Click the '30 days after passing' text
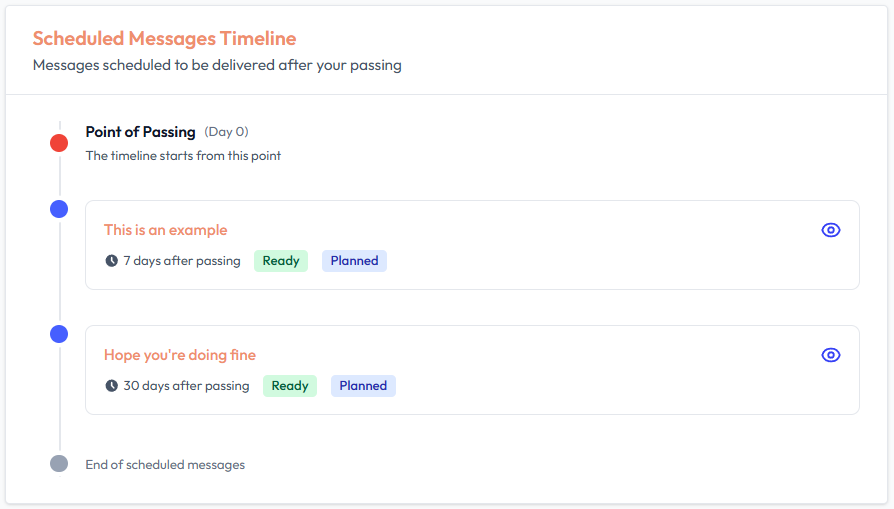894x509 pixels. 186,386
